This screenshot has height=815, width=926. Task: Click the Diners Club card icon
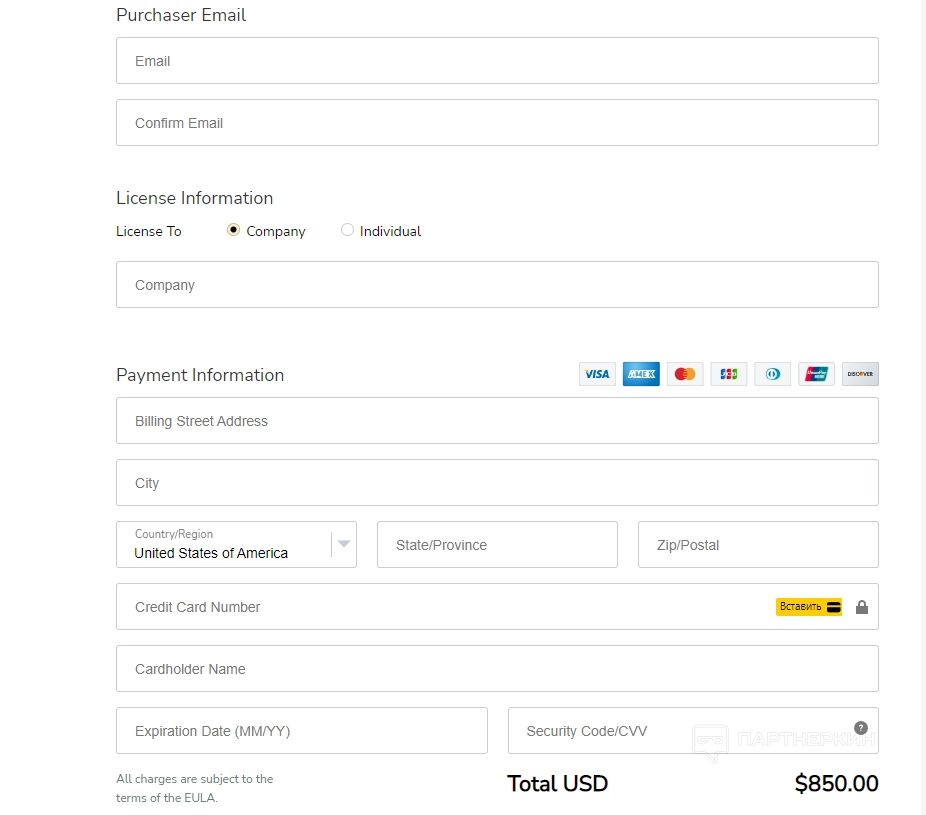tap(773, 374)
